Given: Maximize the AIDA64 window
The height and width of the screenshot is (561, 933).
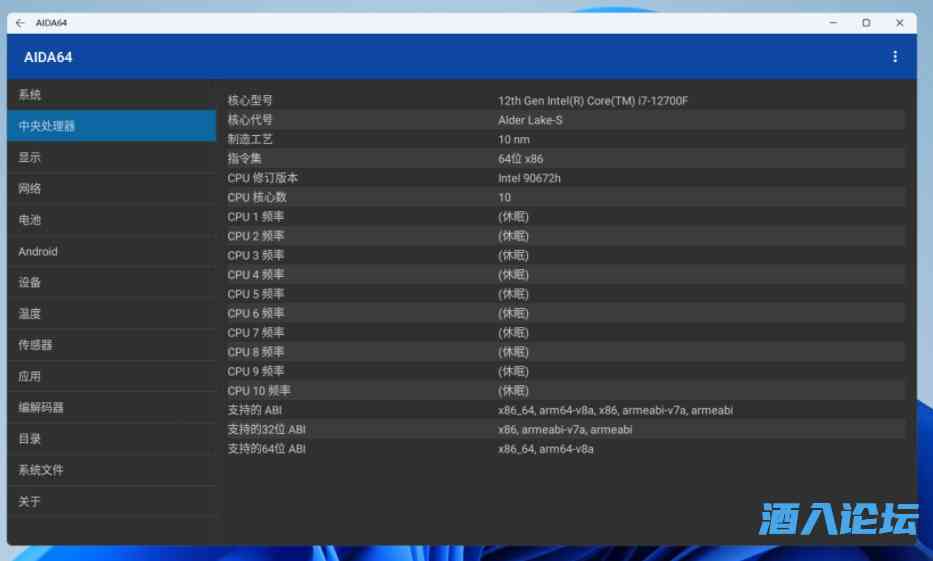Looking at the screenshot, I should pos(866,23).
